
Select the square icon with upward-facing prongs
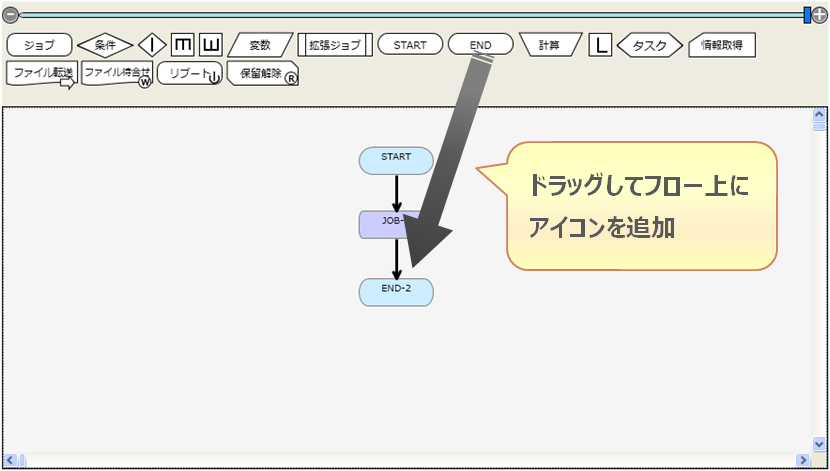point(211,45)
